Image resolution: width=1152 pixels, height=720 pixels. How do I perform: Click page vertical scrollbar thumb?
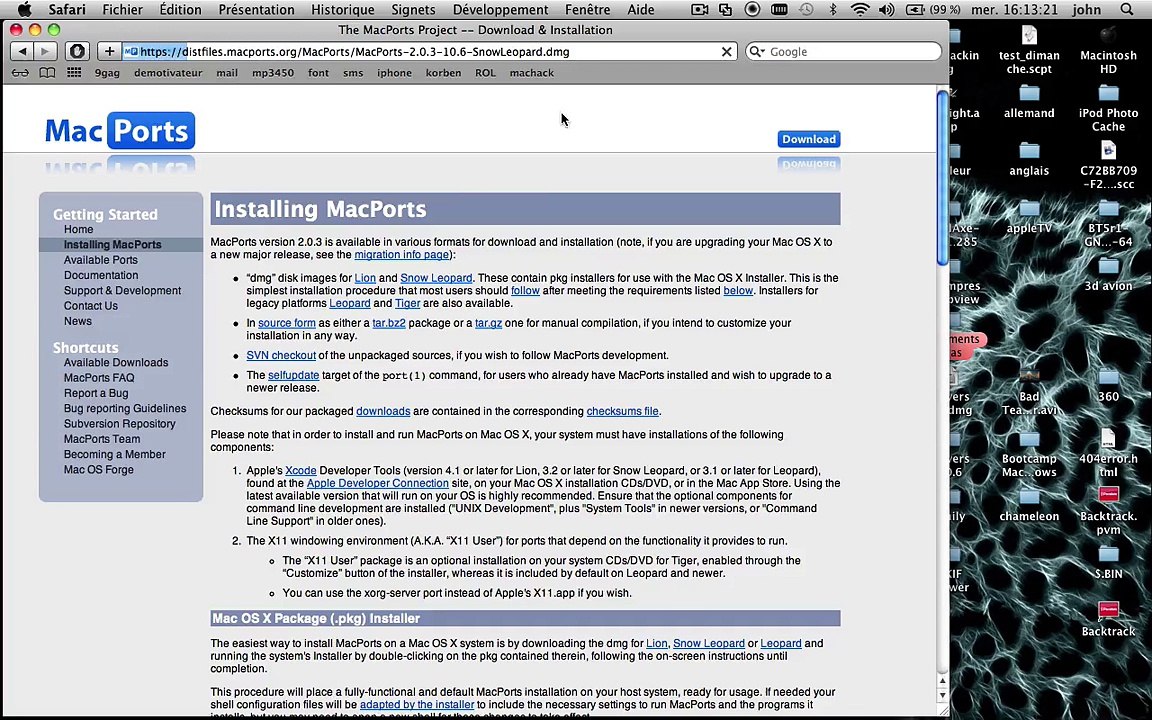pos(943,177)
